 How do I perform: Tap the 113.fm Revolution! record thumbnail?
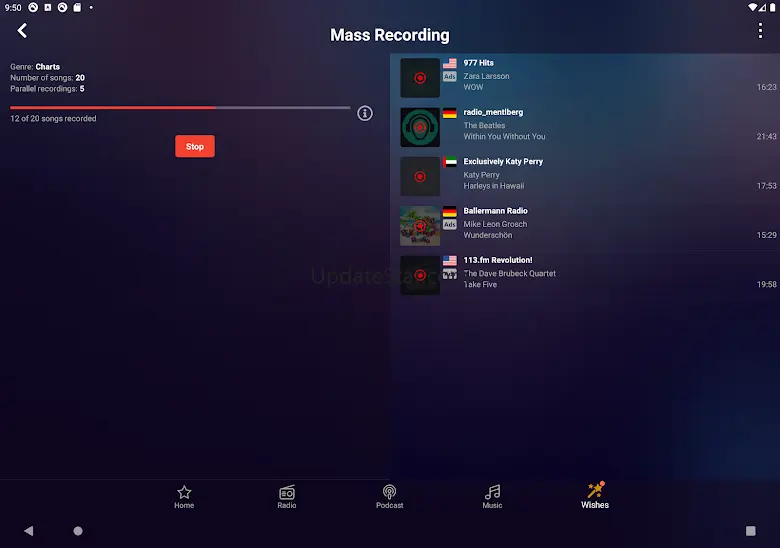coord(420,275)
